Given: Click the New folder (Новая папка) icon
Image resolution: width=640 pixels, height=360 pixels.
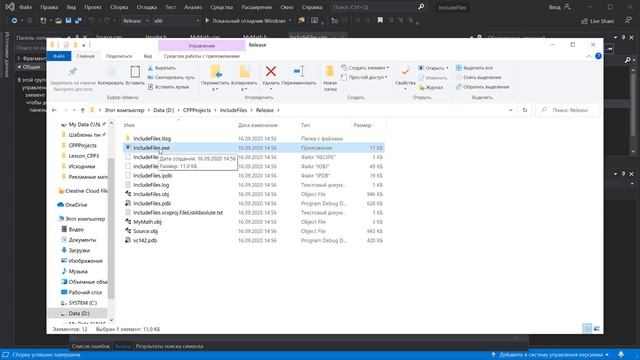Looking at the screenshot, I should [x=330, y=72].
